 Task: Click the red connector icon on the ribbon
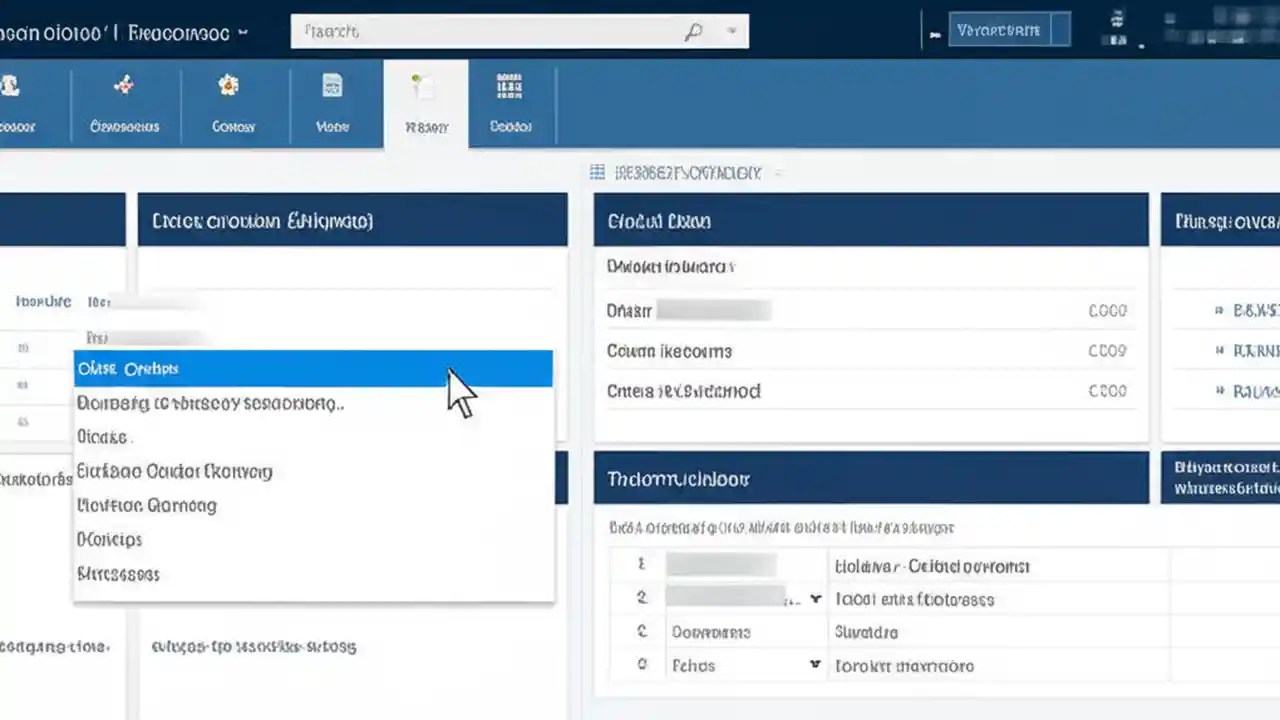123,85
